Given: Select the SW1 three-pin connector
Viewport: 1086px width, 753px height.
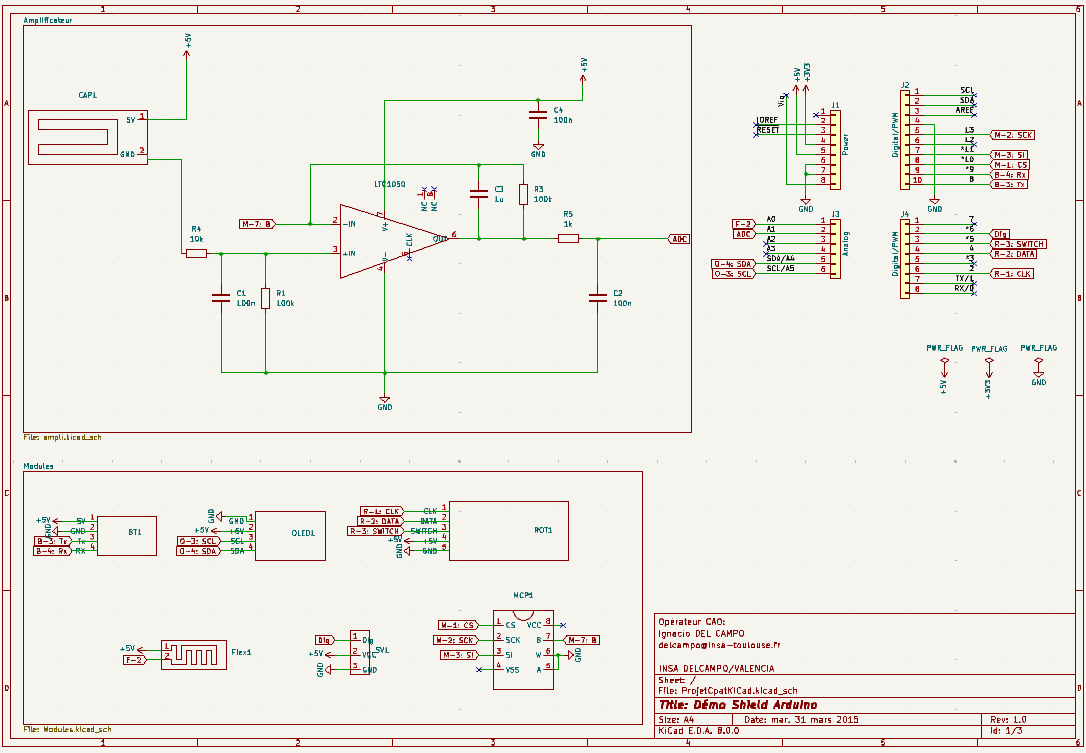Looking at the screenshot, I should coord(360,652).
